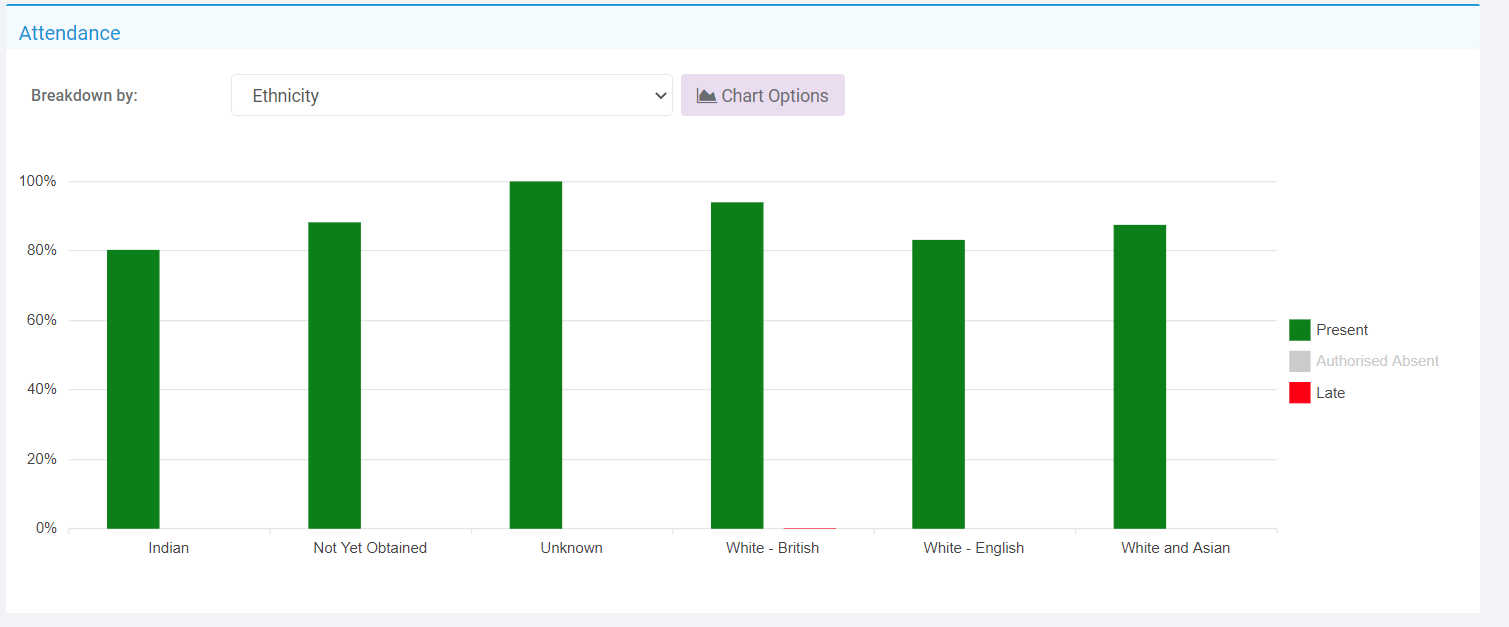Click the Attendance panel header
The image size is (1509, 627).
(69, 33)
